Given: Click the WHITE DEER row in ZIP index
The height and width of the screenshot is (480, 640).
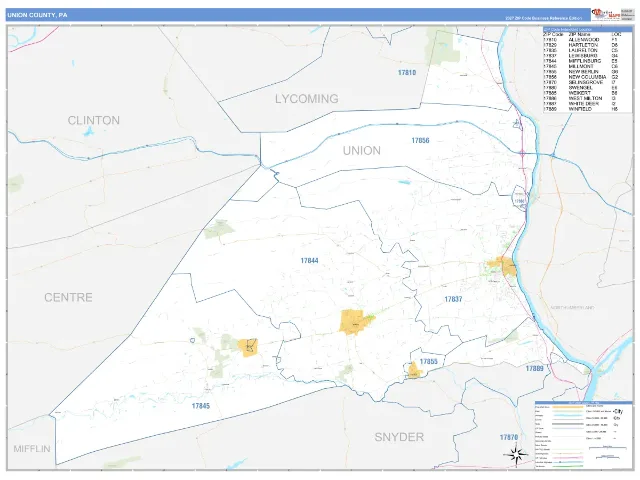Looking at the screenshot, I should pos(581,104).
